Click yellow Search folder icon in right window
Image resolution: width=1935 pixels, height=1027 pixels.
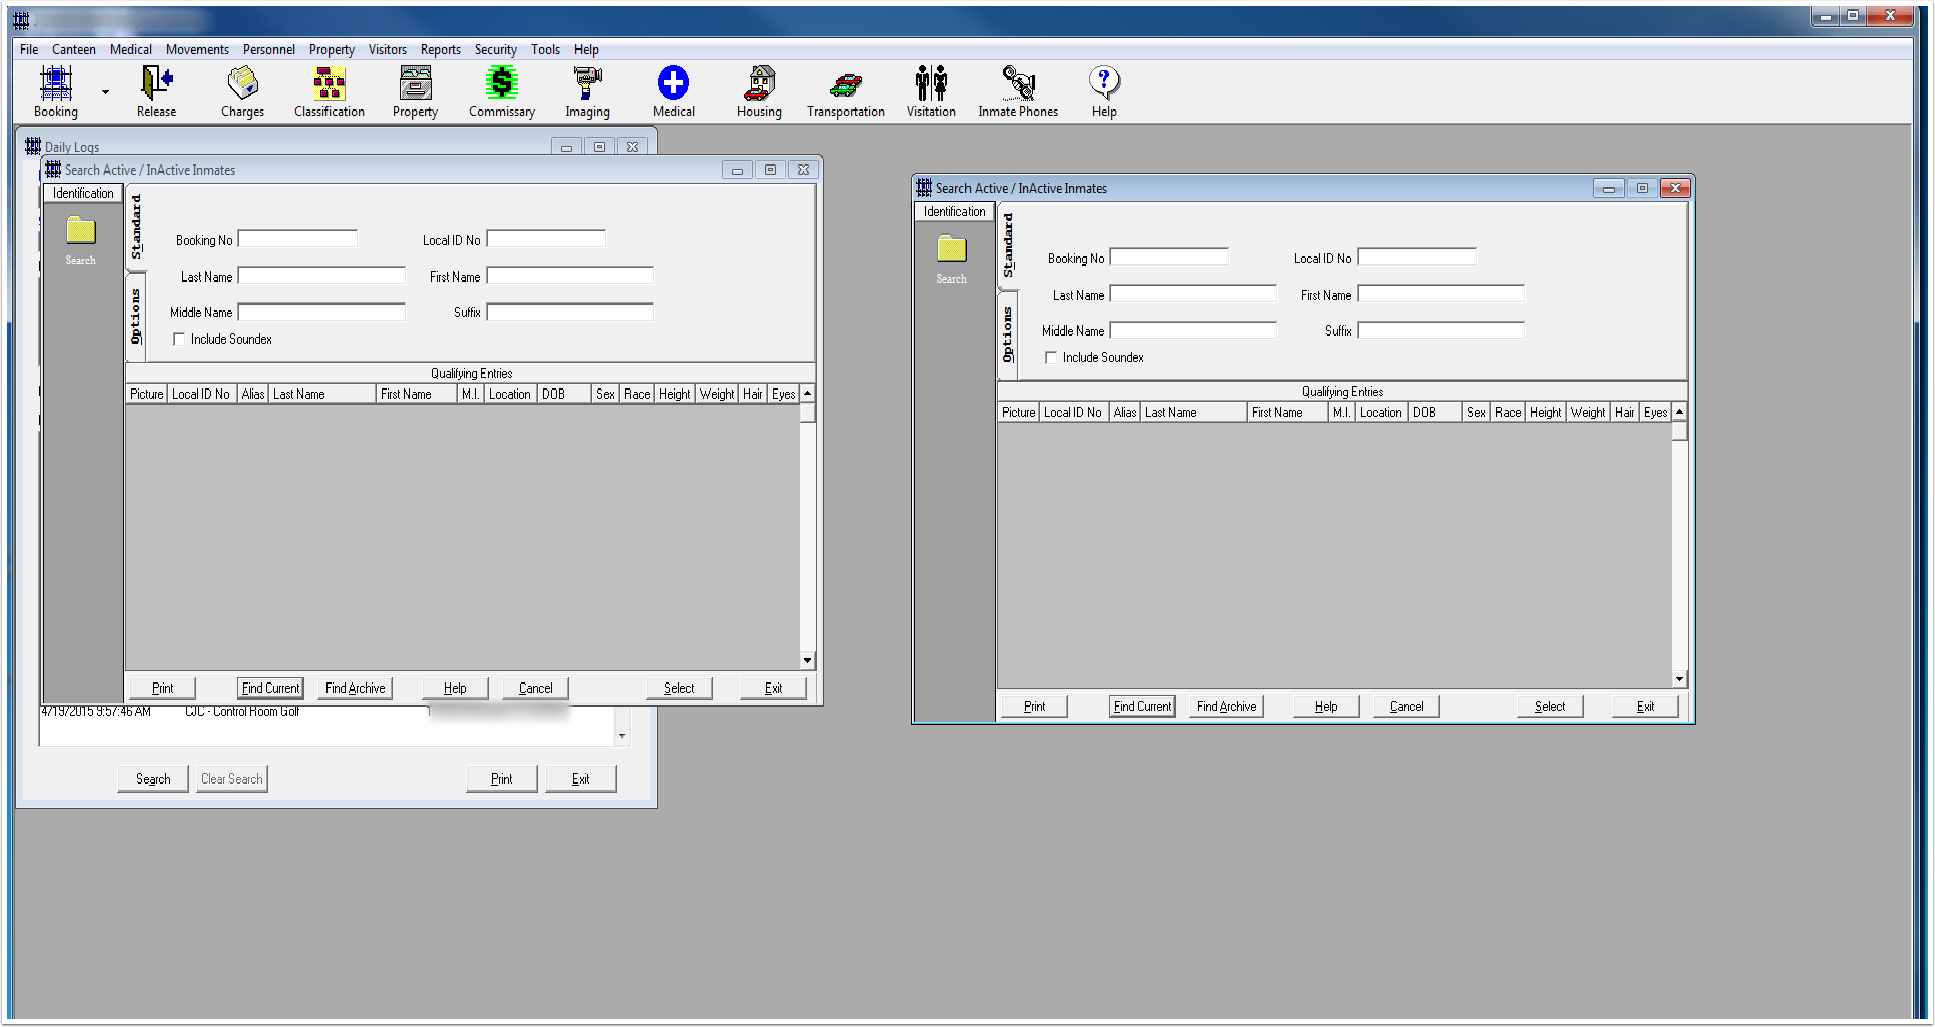pos(951,250)
